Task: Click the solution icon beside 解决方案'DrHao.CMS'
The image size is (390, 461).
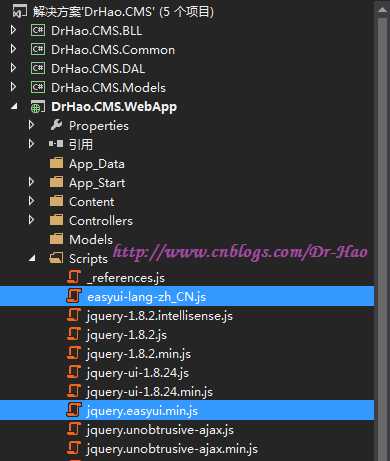Action: 19,12
